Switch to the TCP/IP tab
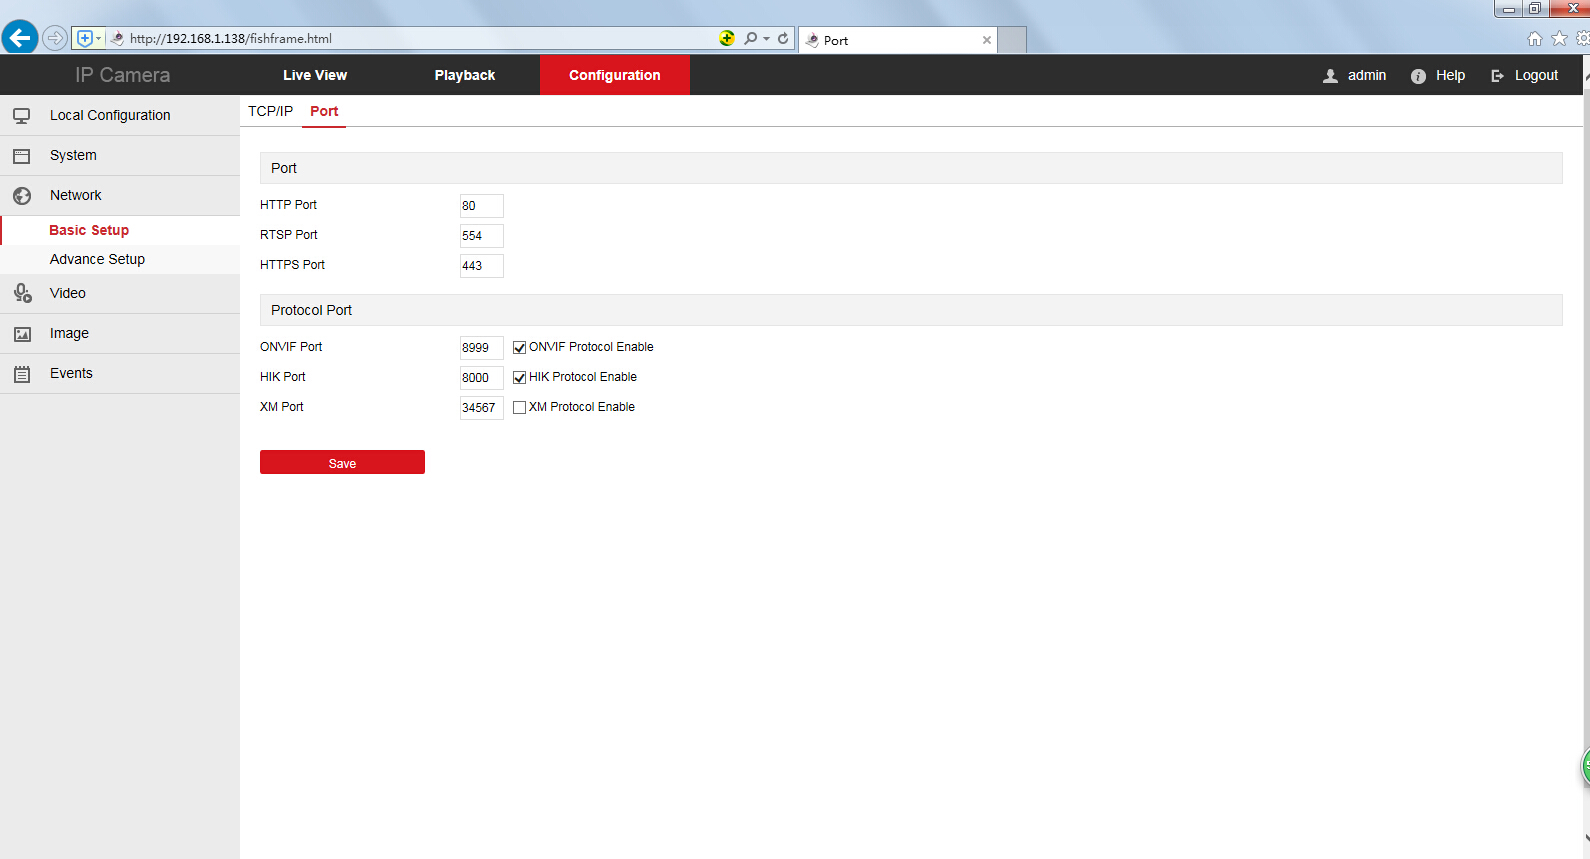This screenshot has width=1590, height=859. (270, 111)
